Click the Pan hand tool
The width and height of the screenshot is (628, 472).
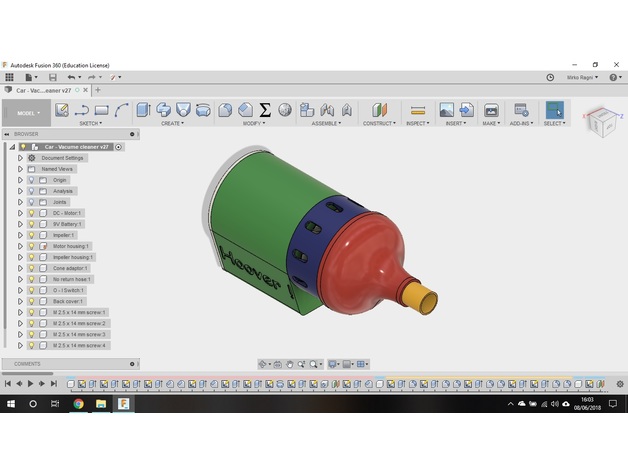[x=289, y=364]
